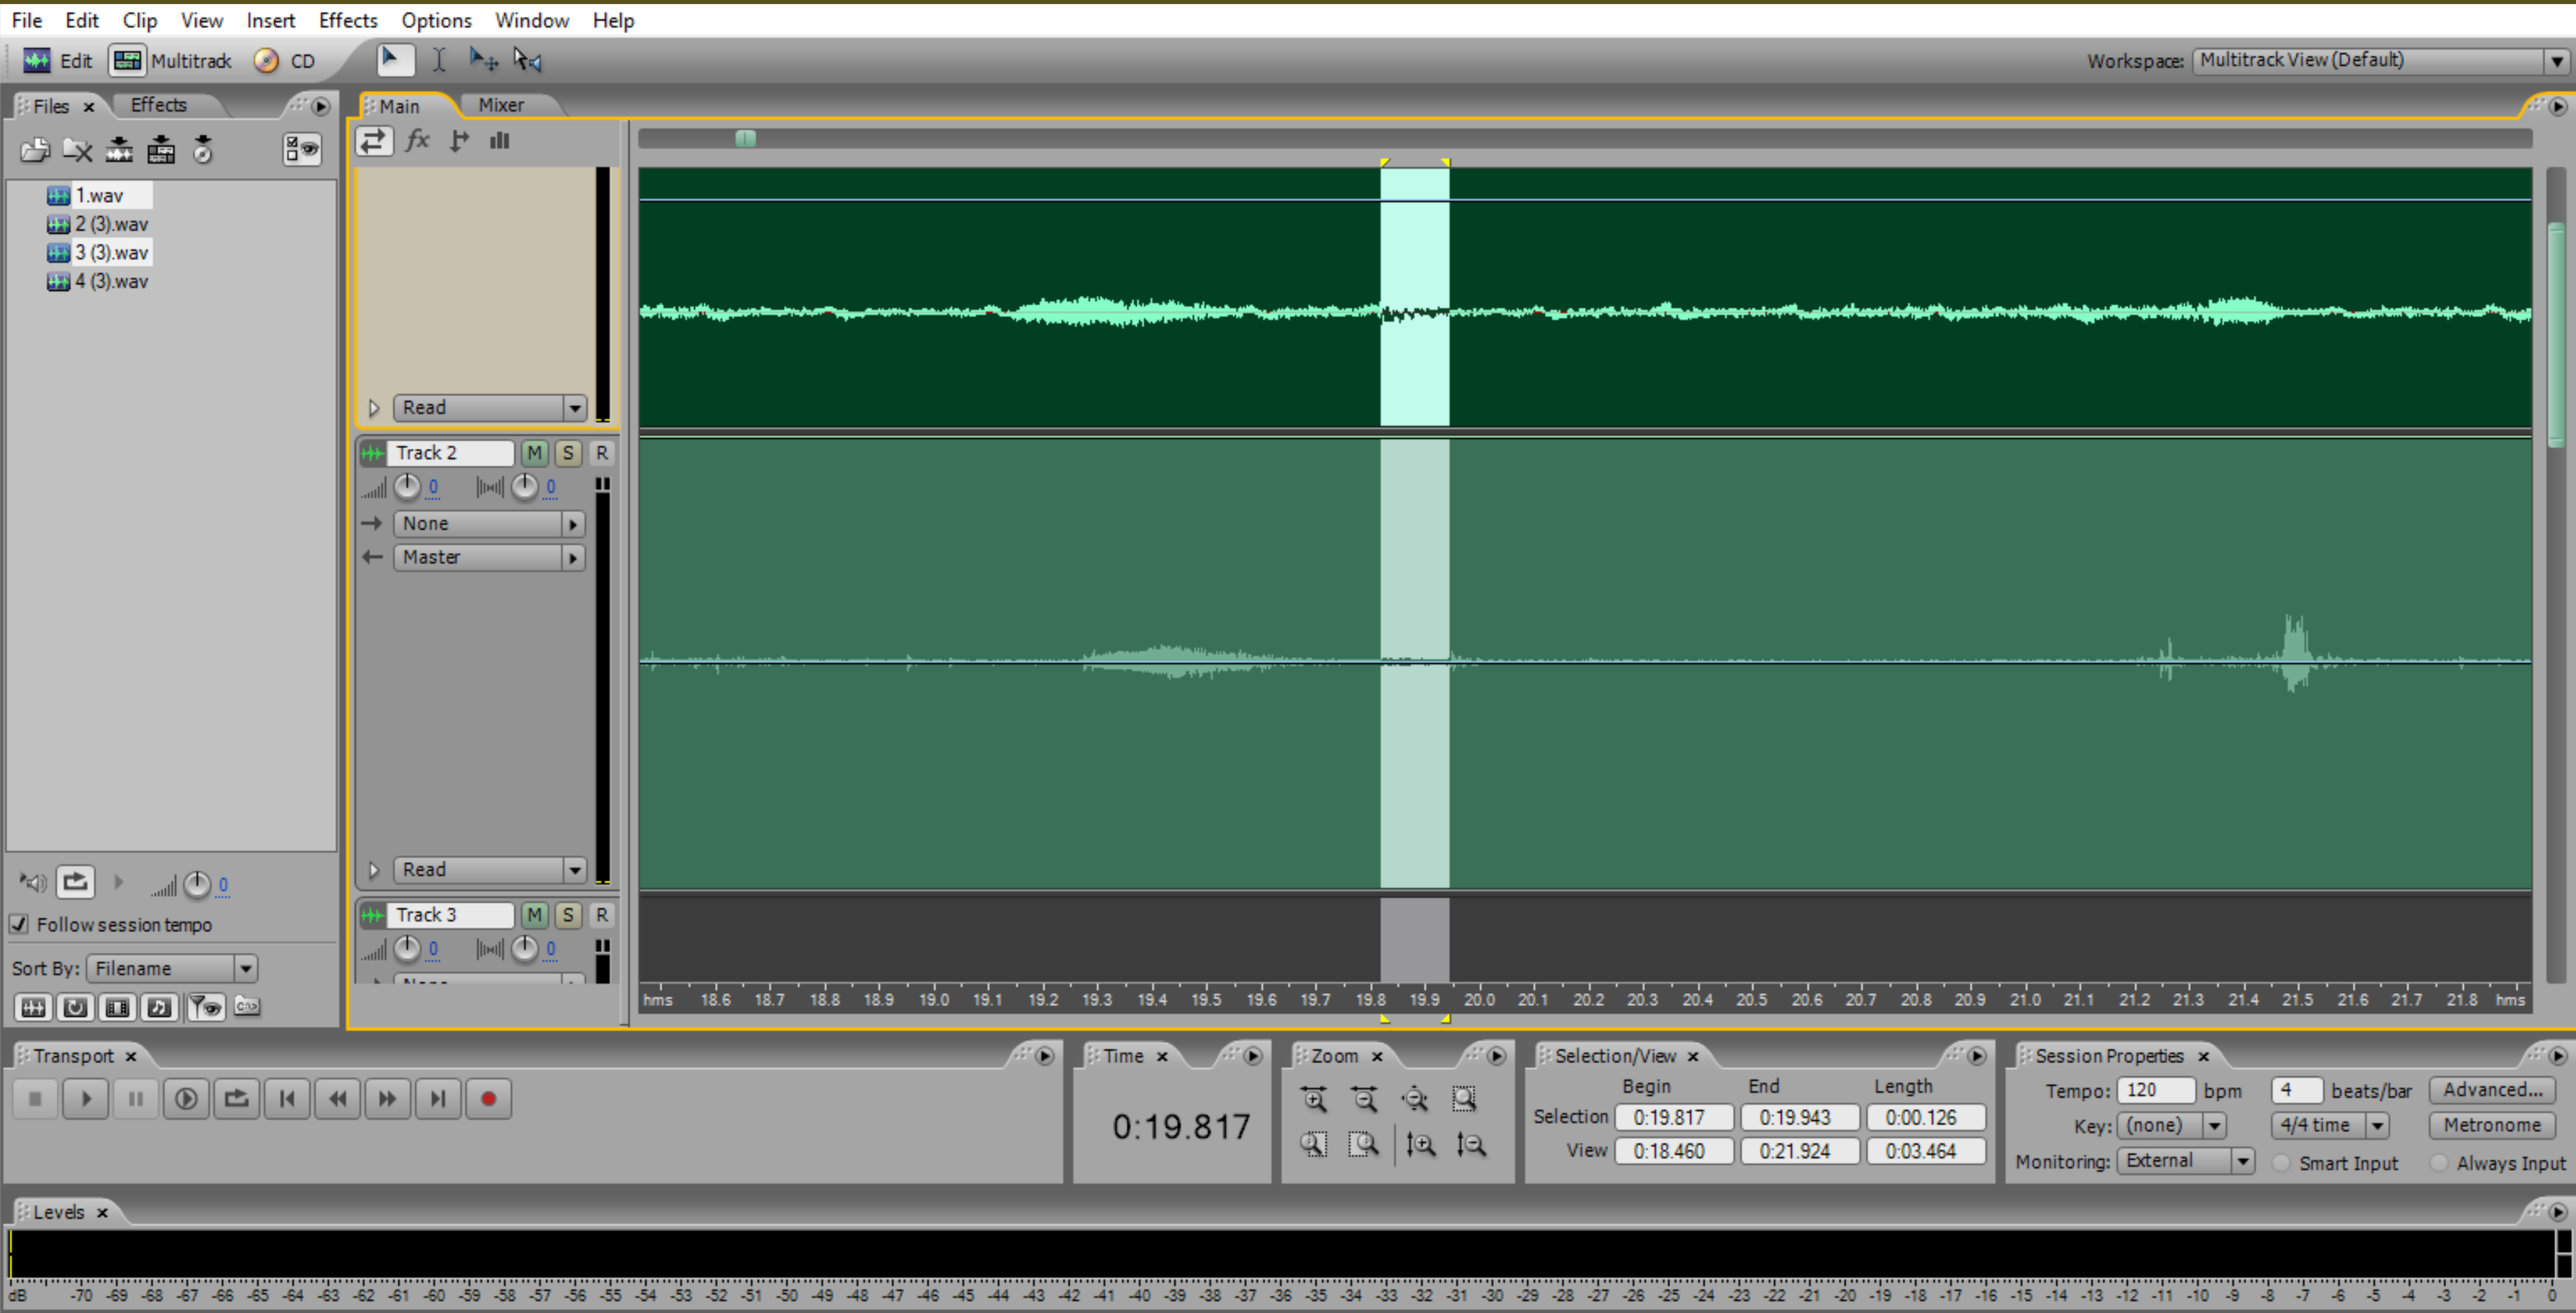Open the Effects menu

click(x=347, y=20)
